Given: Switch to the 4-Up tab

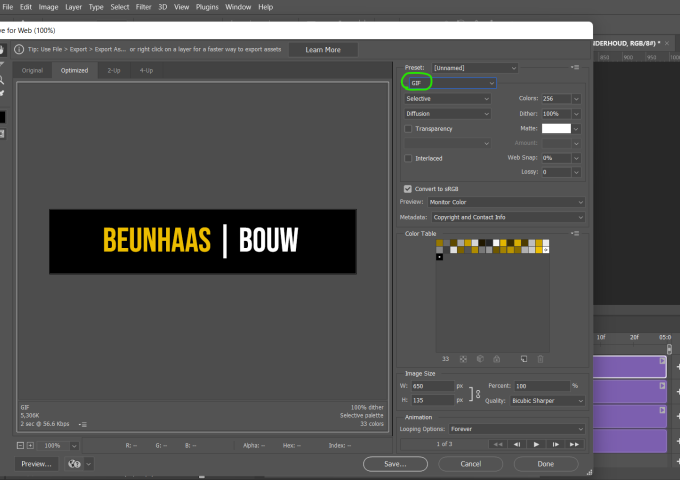Looking at the screenshot, I should [x=146, y=70].
